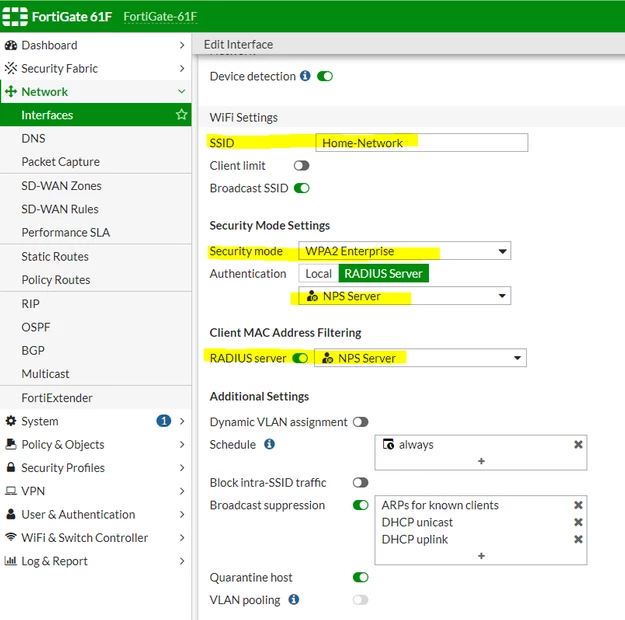Favorite Interfaces with the star icon
The image size is (625, 620).
181,114
